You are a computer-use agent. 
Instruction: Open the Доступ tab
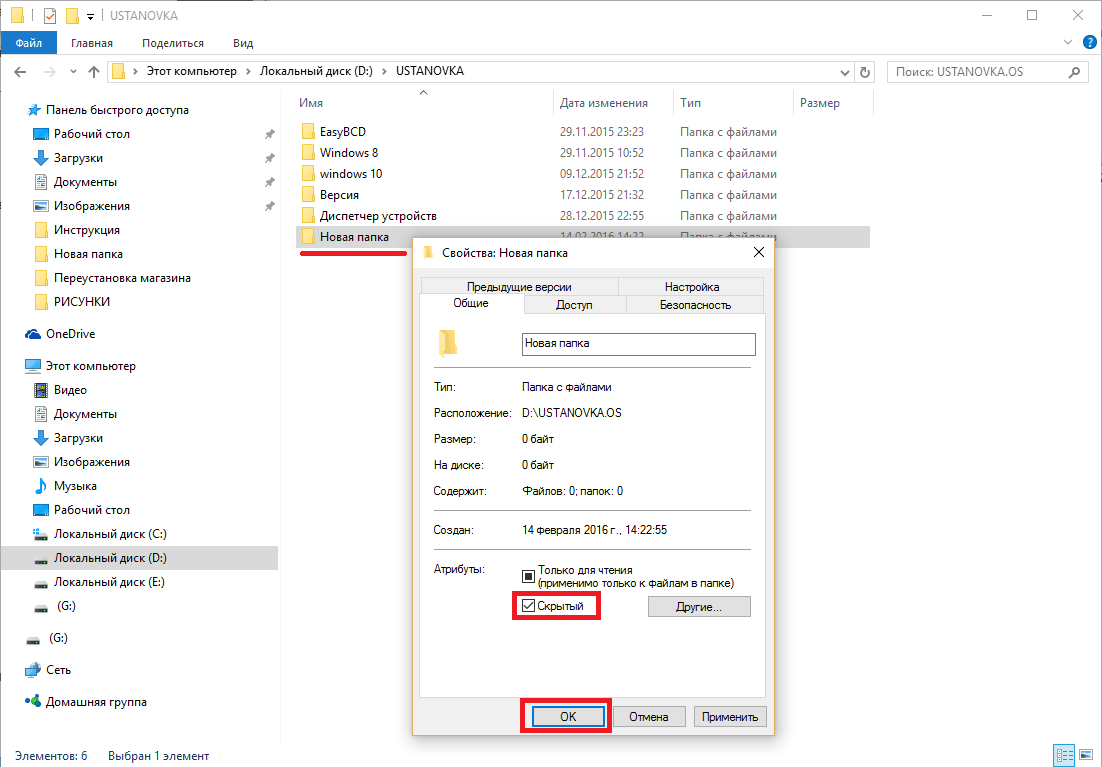point(574,305)
